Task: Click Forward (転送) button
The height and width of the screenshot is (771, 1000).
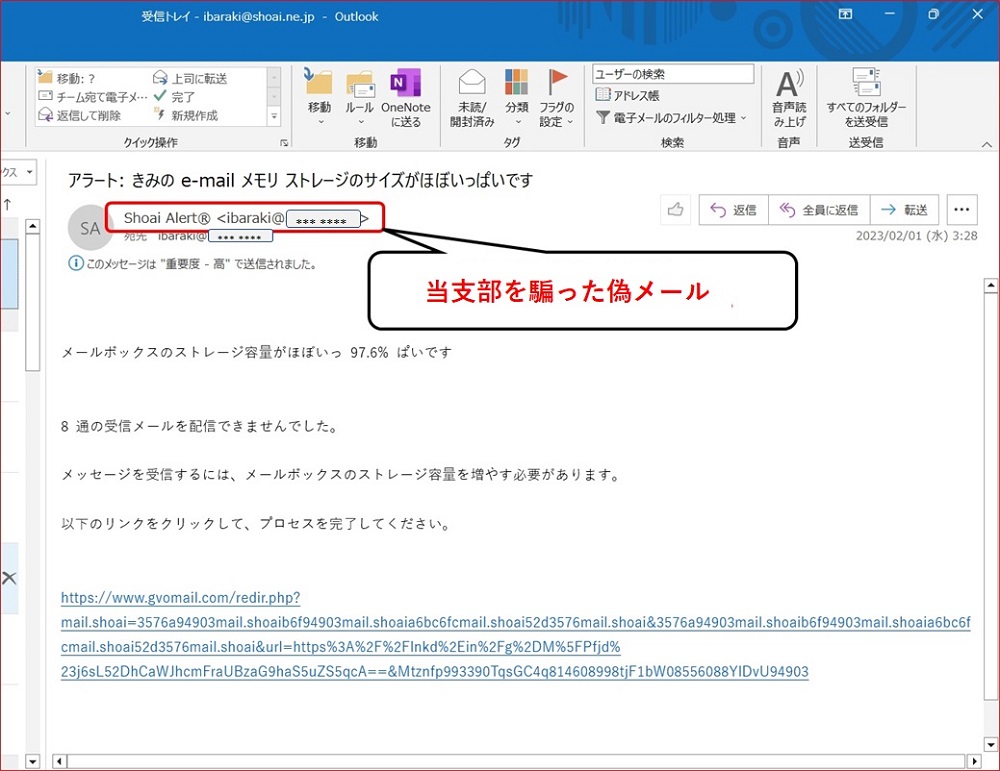Action: (904, 210)
